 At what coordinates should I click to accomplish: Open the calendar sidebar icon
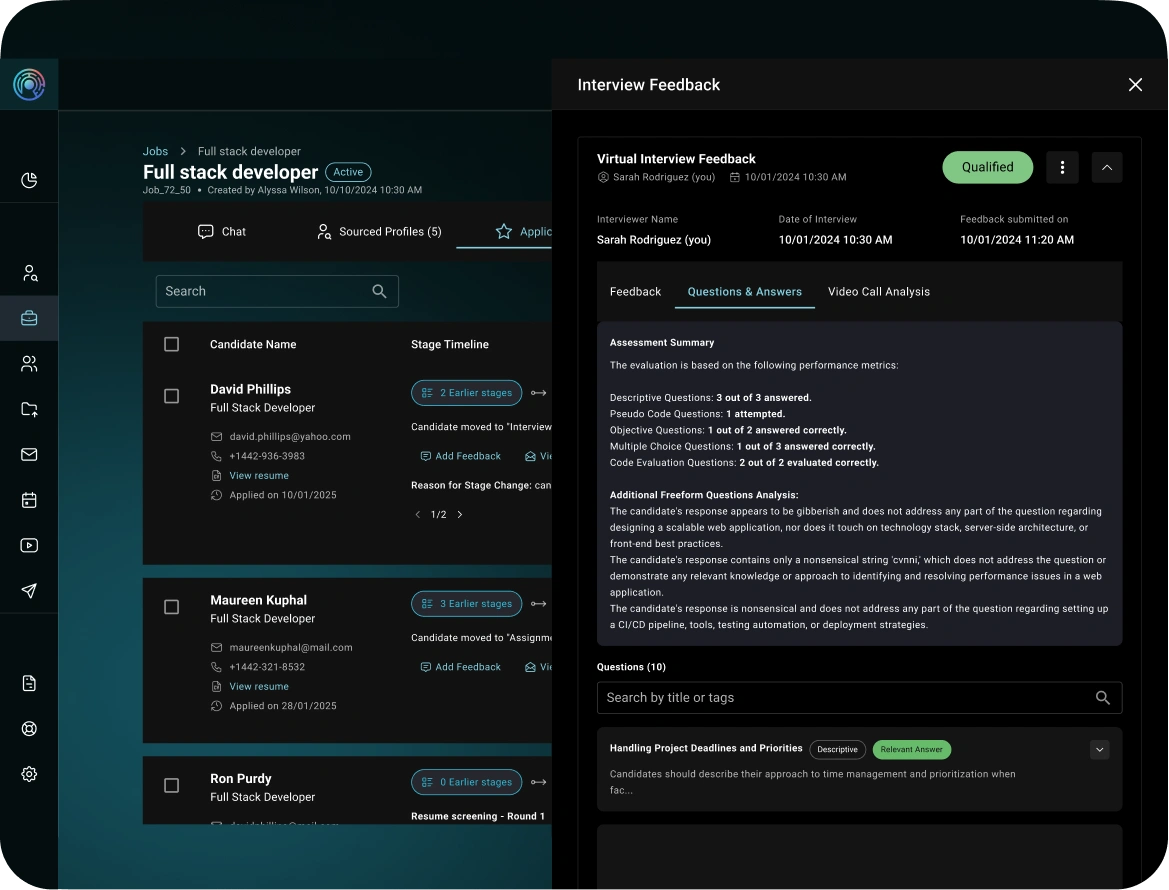pos(29,500)
